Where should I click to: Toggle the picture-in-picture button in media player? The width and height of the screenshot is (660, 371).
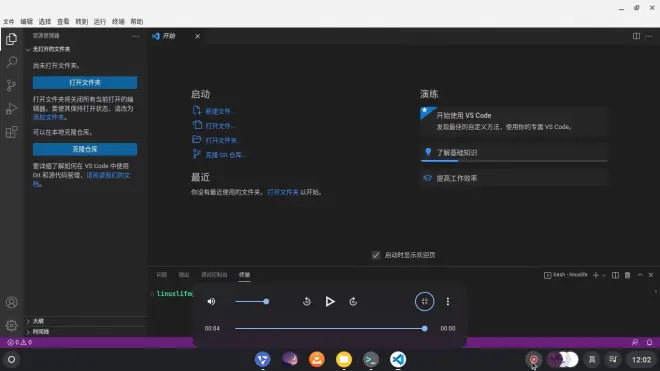pyautogui.click(x=424, y=302)
